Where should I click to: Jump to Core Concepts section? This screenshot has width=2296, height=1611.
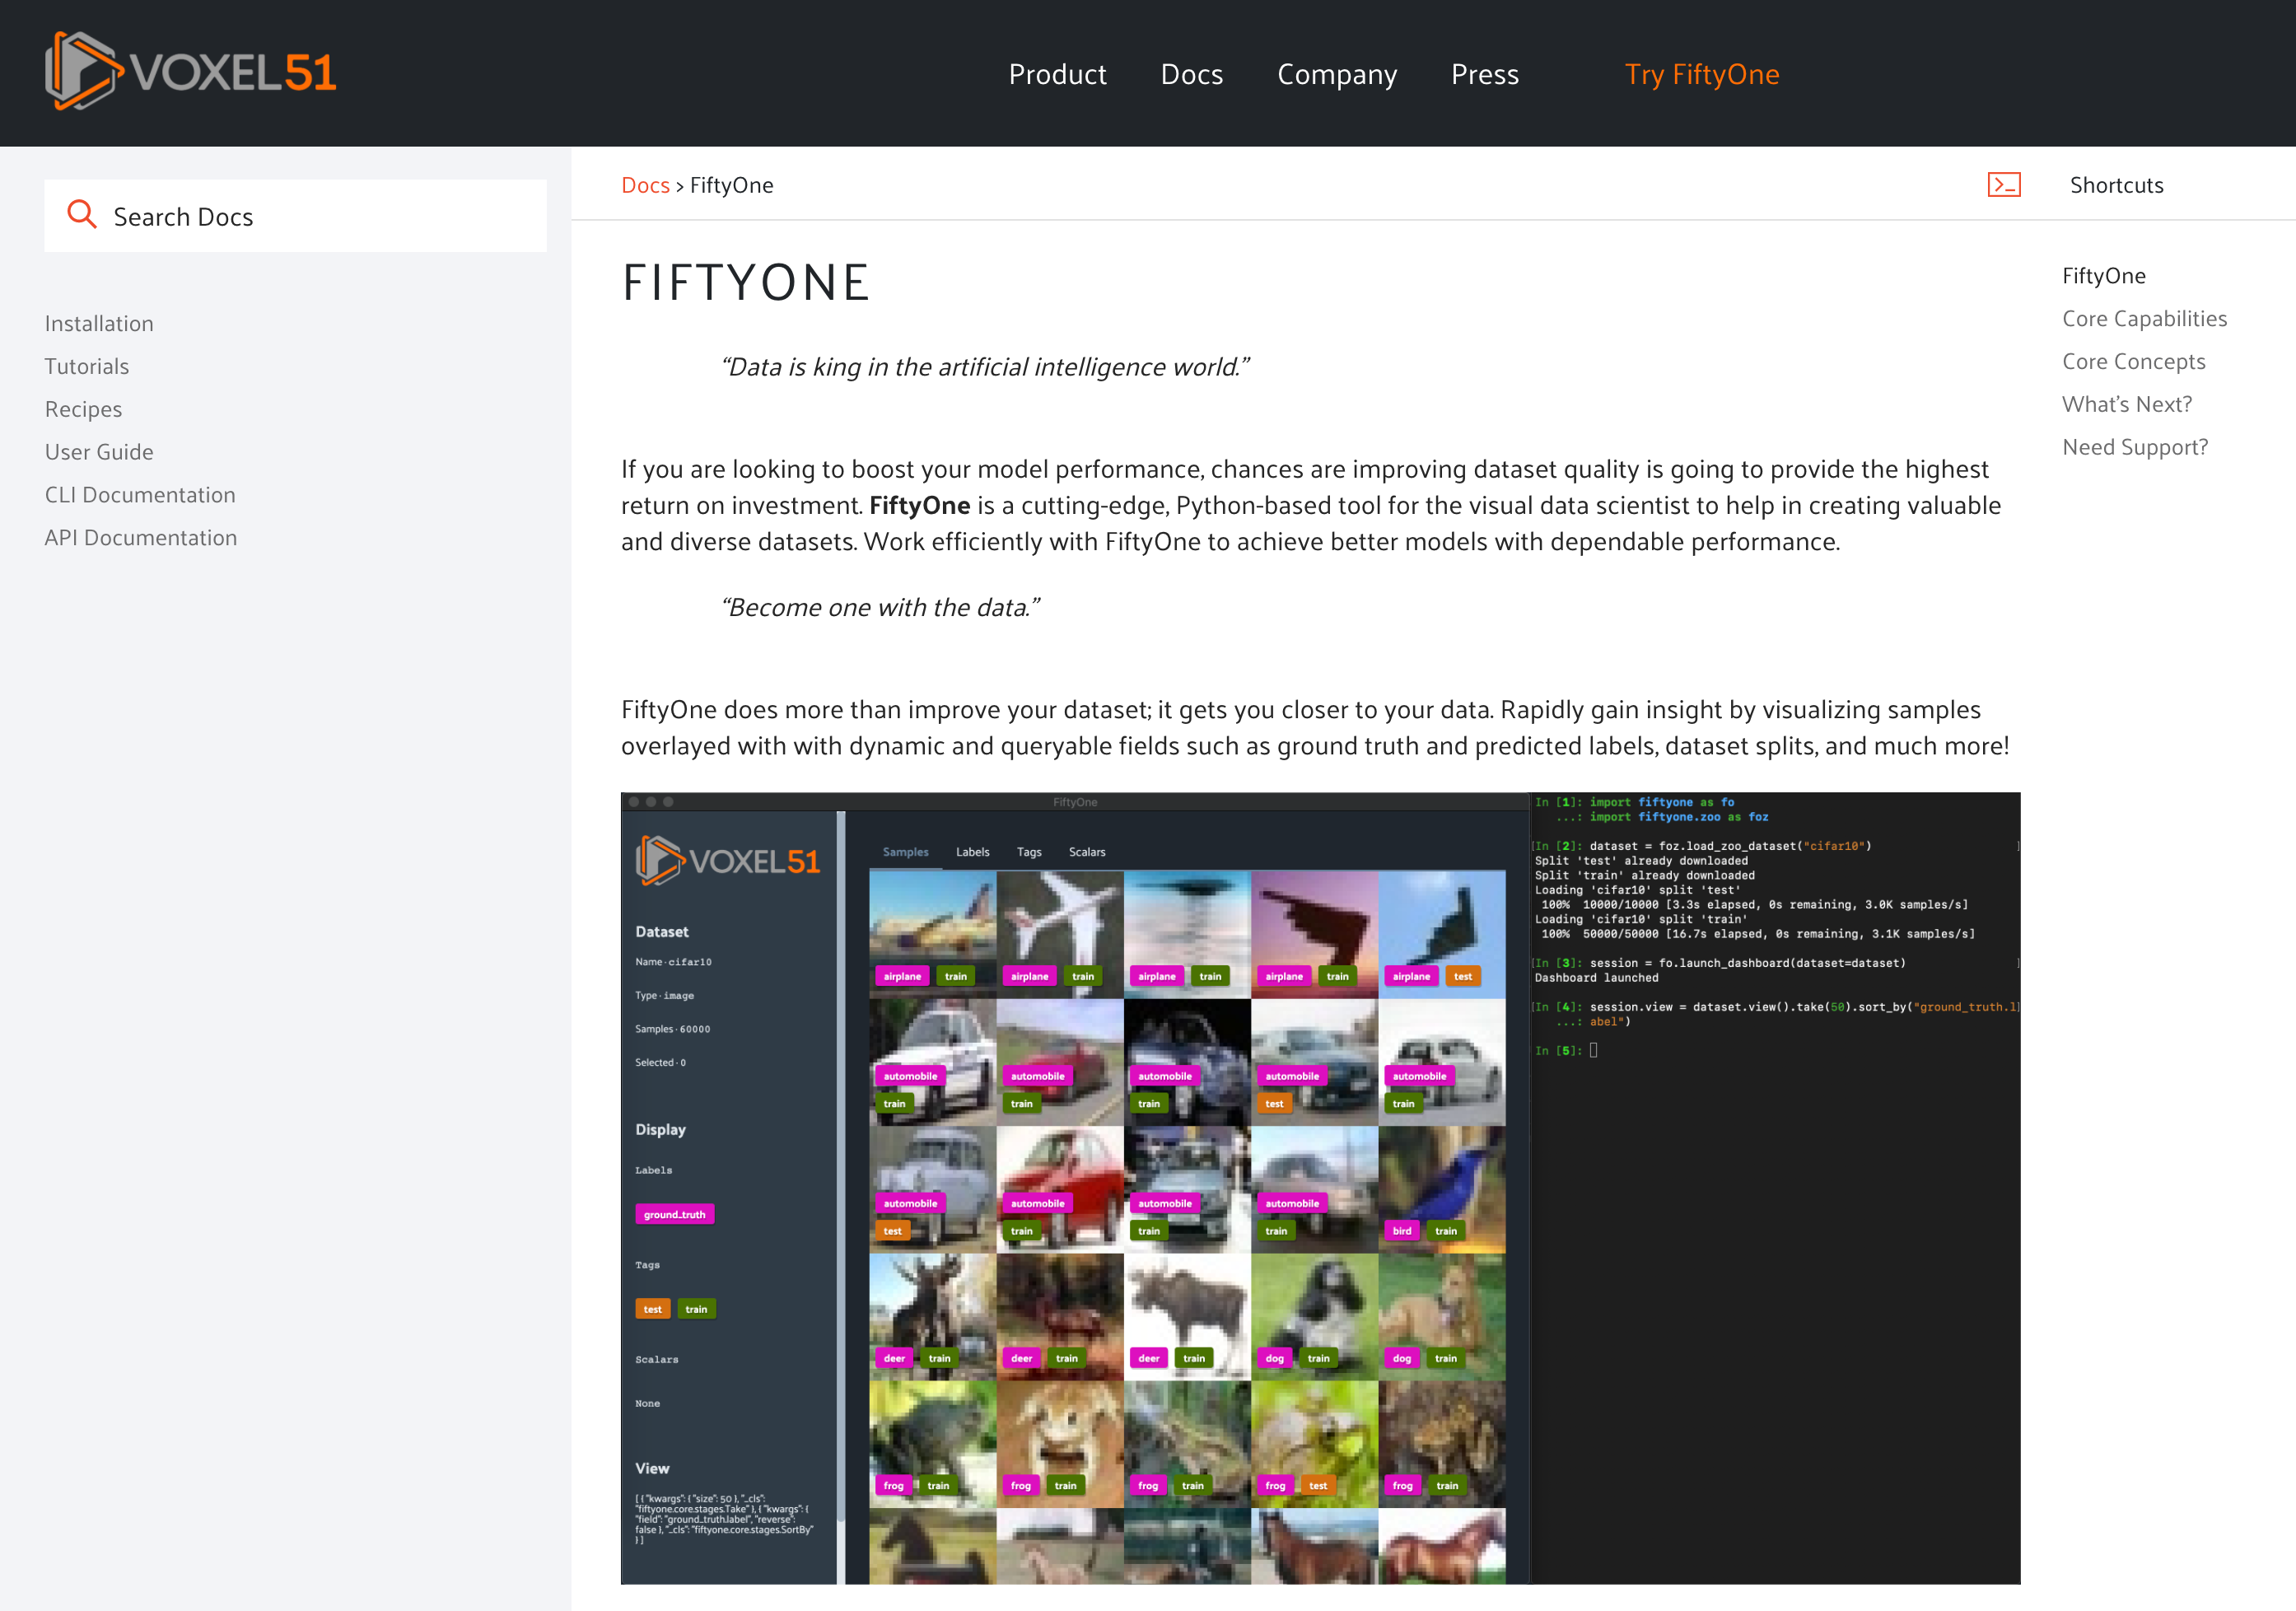[x=2133, y=361]
